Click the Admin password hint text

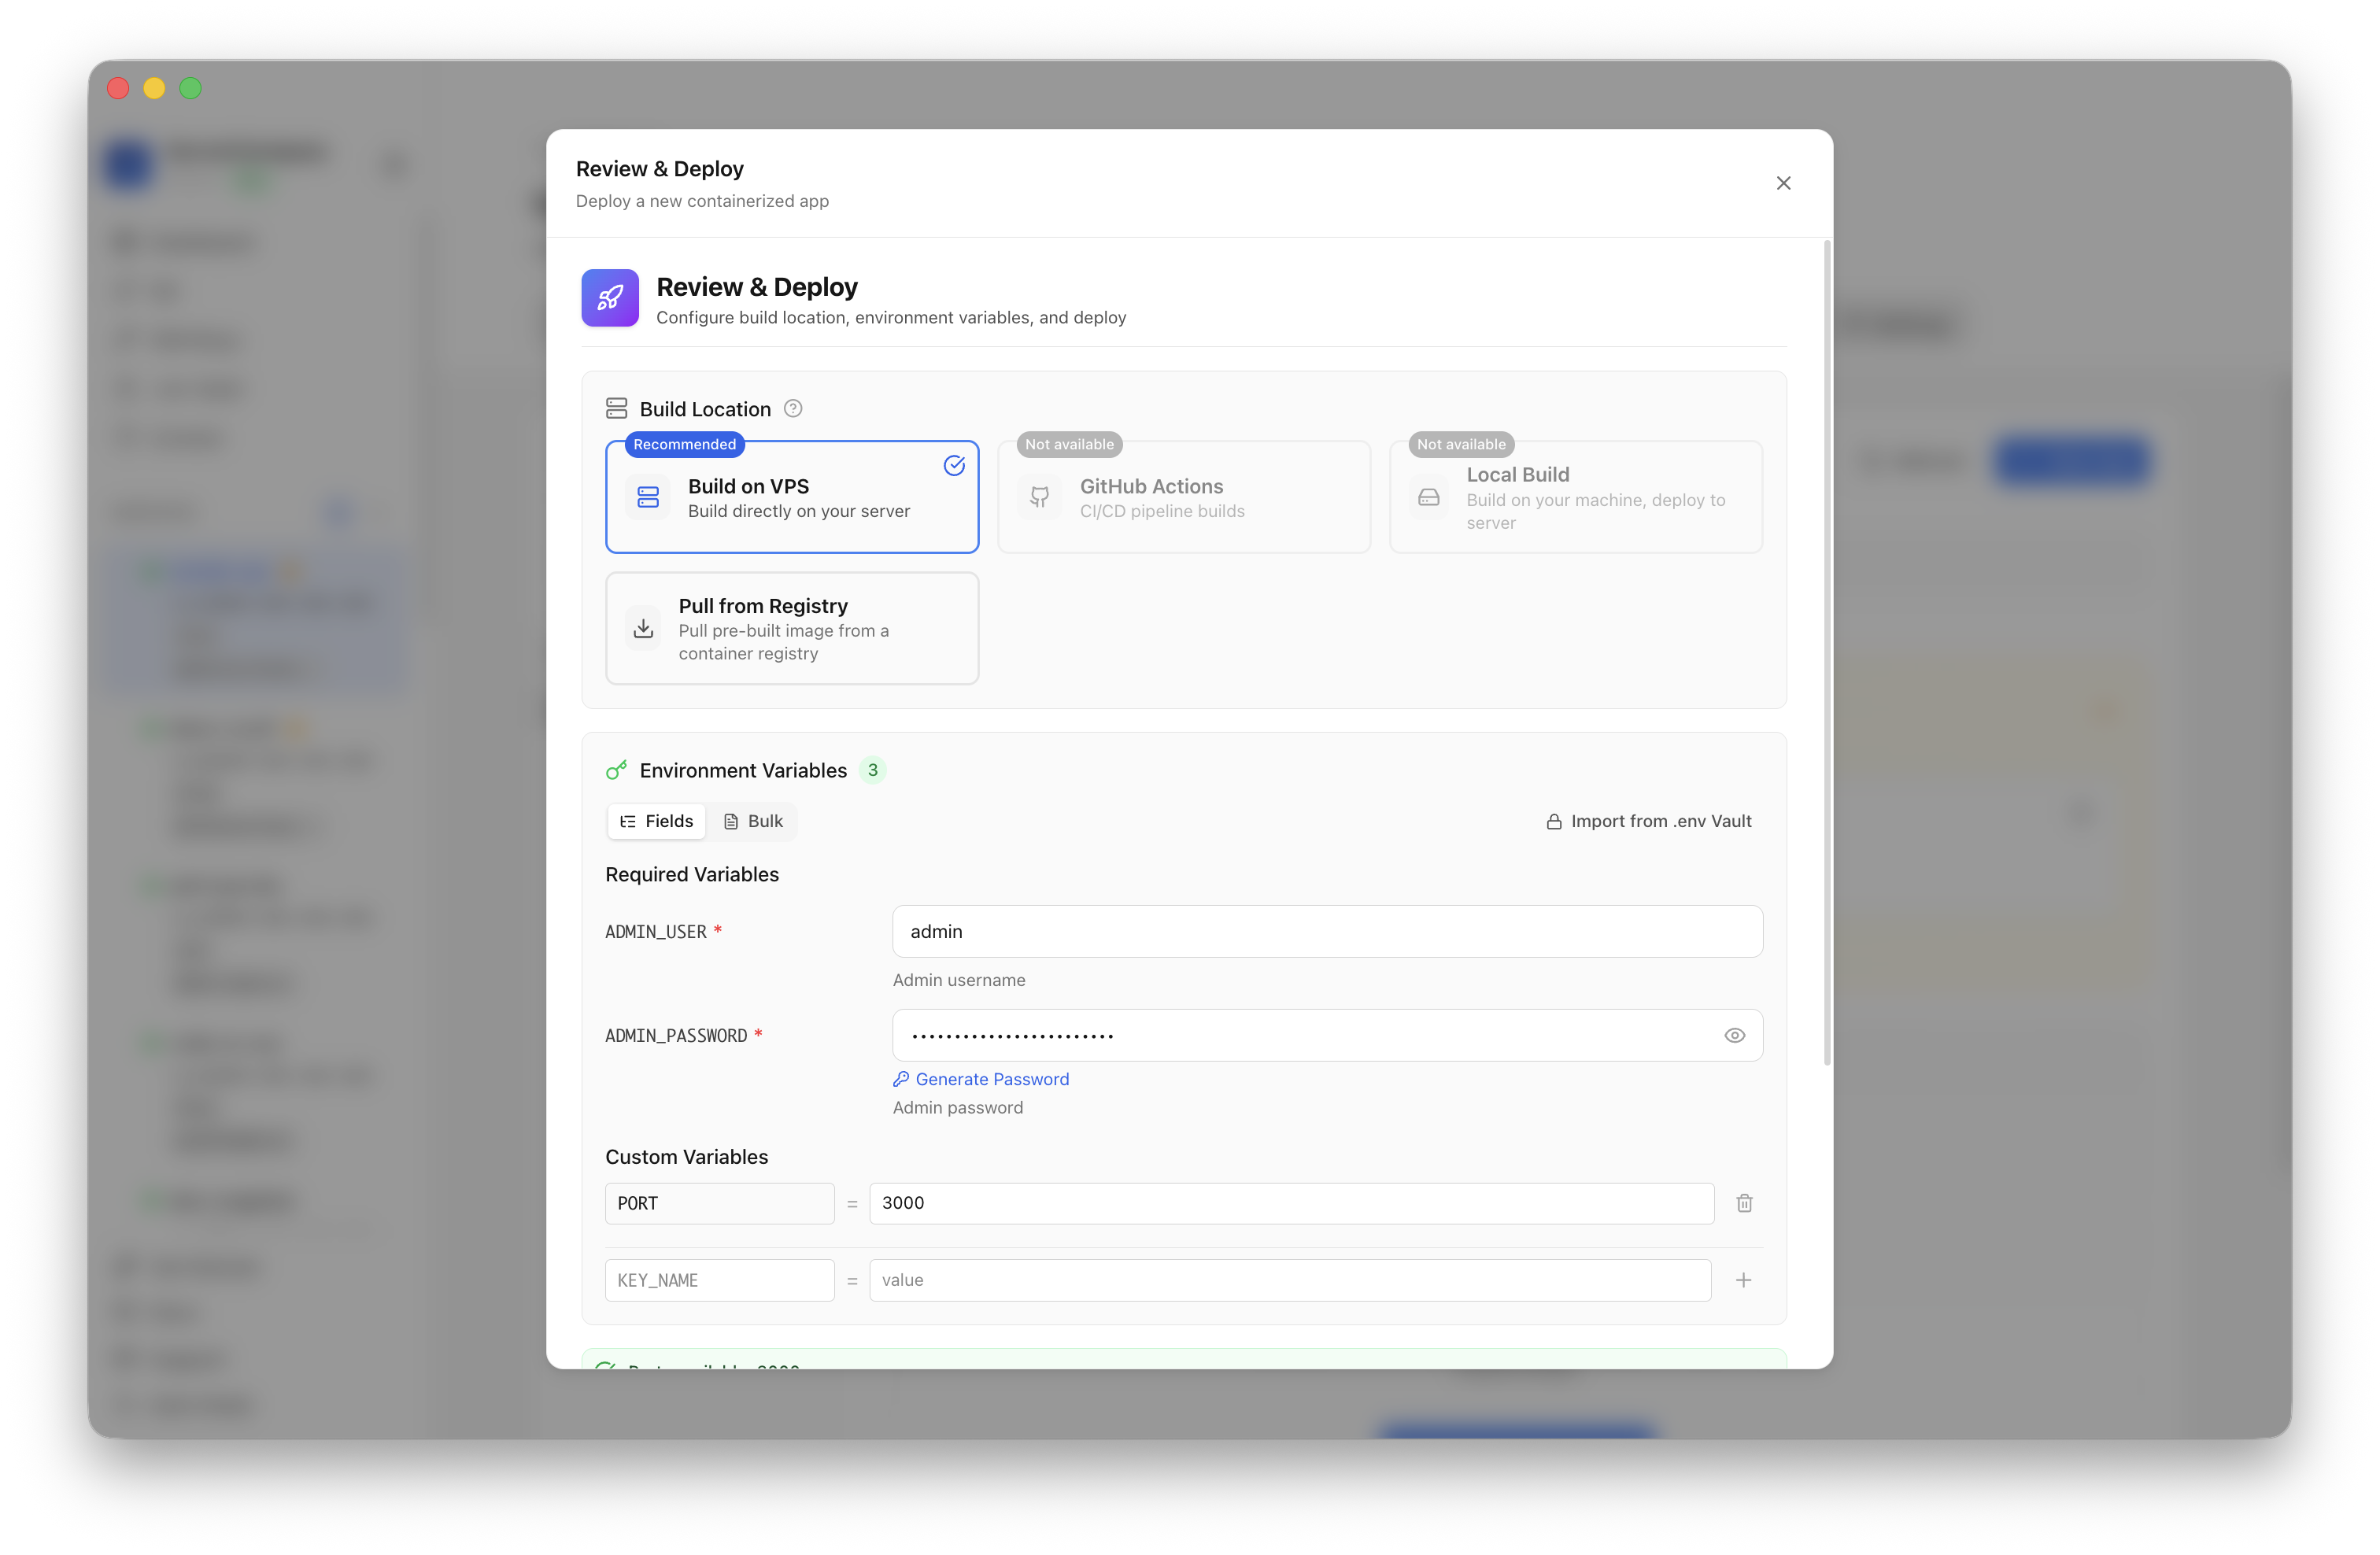(958, 1107)
